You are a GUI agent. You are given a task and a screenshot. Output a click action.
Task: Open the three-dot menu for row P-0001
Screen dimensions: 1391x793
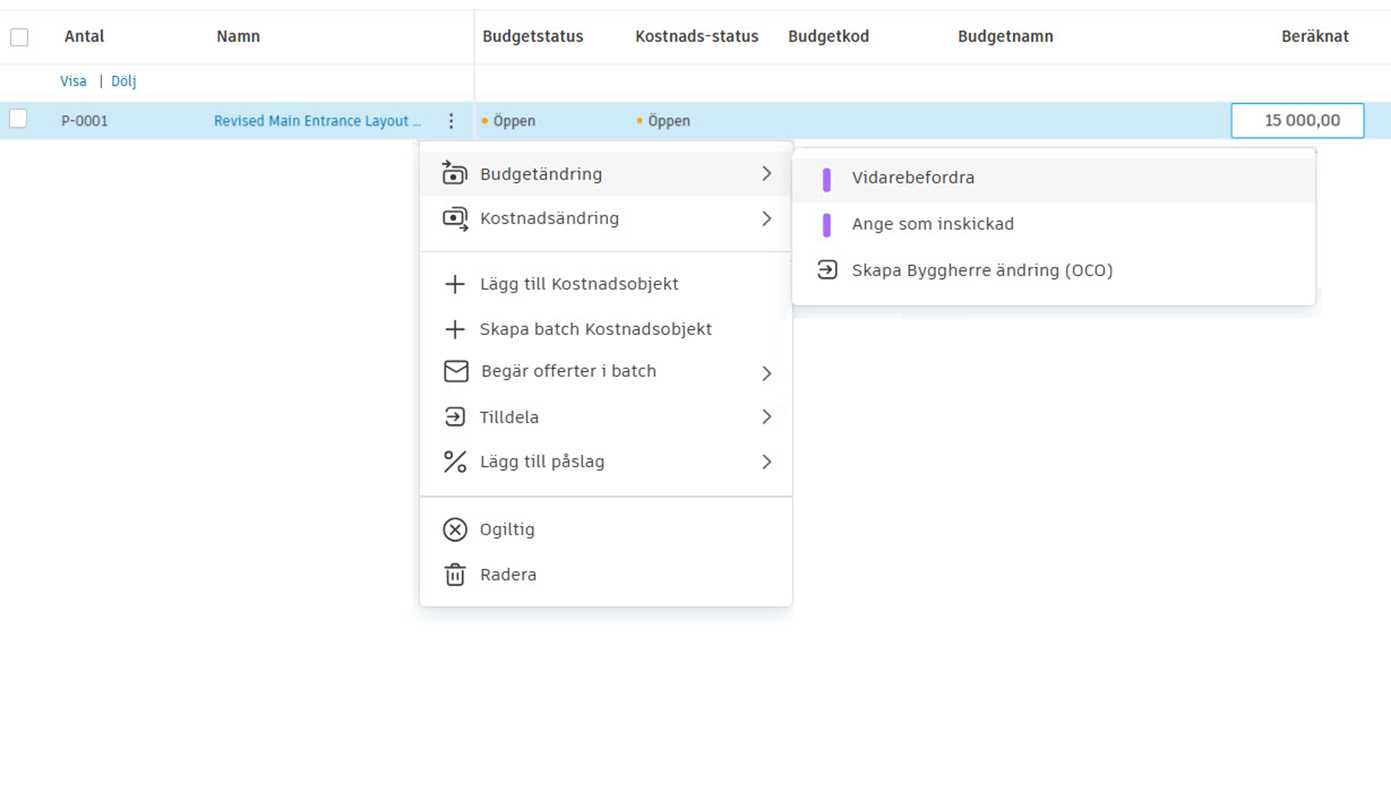[x=451, y=121]
